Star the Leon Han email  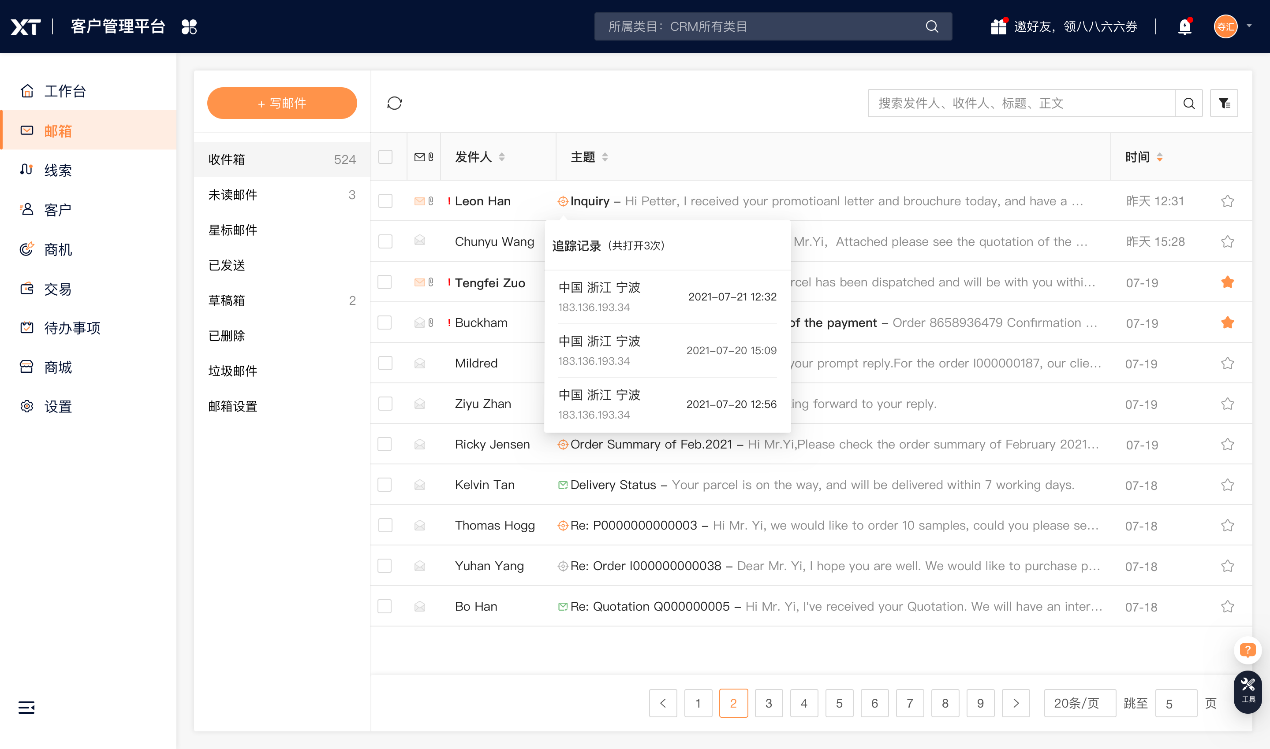click(x=1227, y=201)
